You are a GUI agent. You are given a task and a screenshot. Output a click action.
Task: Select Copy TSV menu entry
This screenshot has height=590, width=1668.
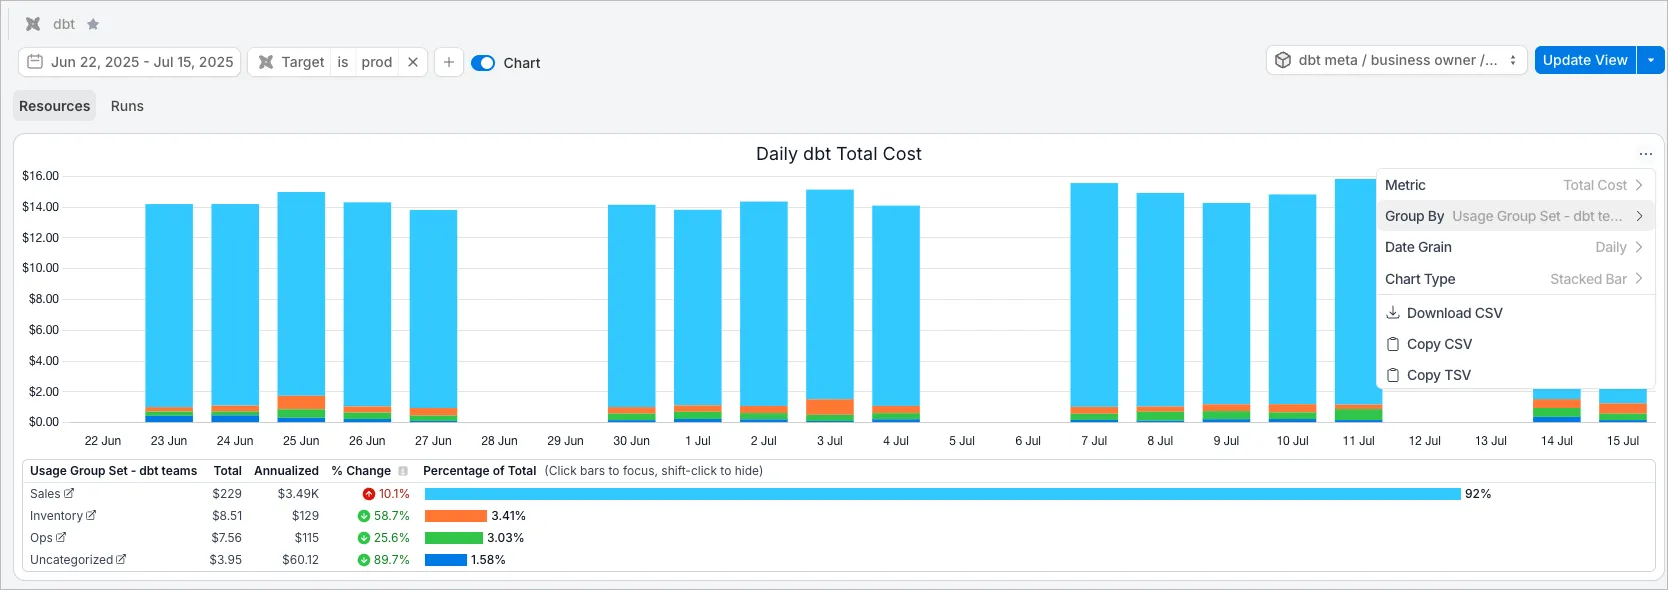pos(1514,375)
